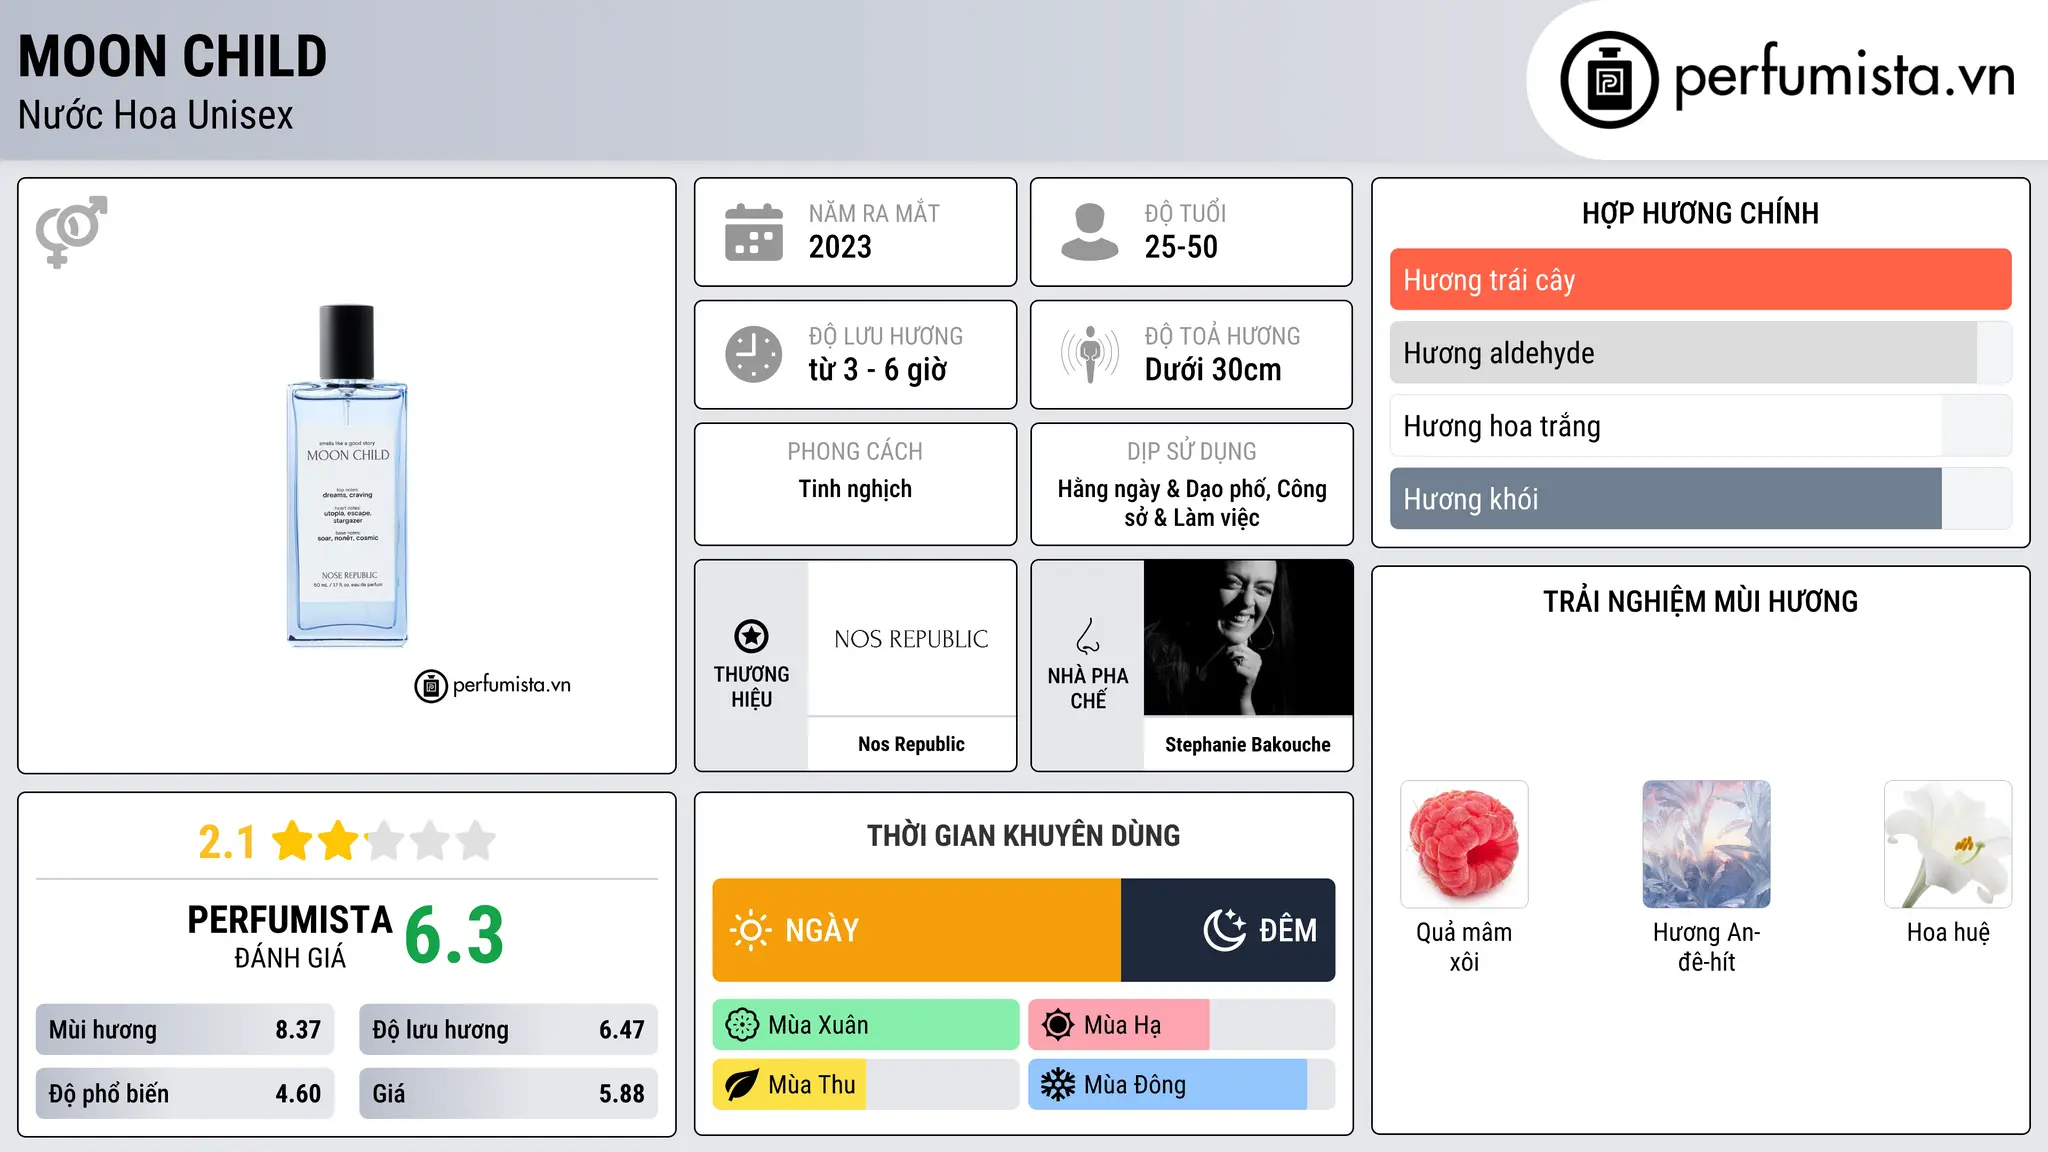The height and width of the screenshot is (1152, 2048).
Task: Click the Nước Hoa Unisex subtitle
Action: coord(156,116)
